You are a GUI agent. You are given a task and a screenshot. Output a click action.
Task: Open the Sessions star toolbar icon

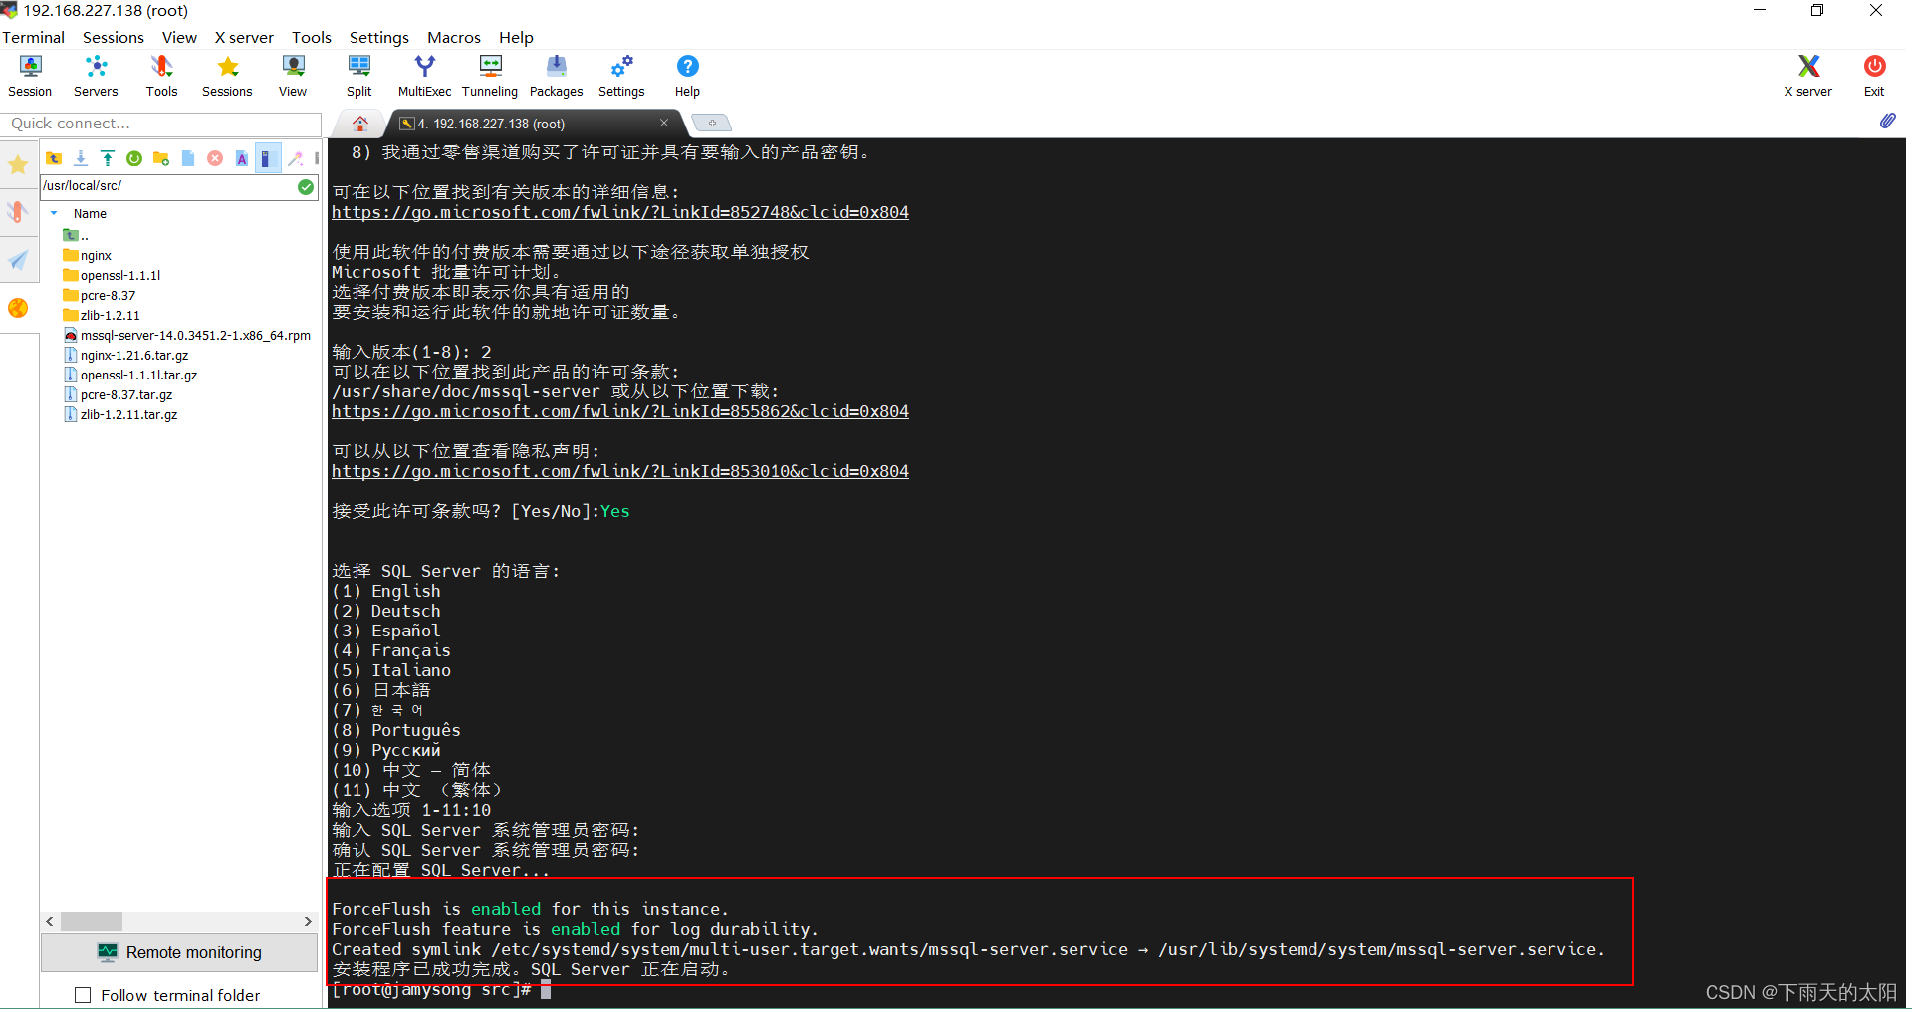click(227, 76)
